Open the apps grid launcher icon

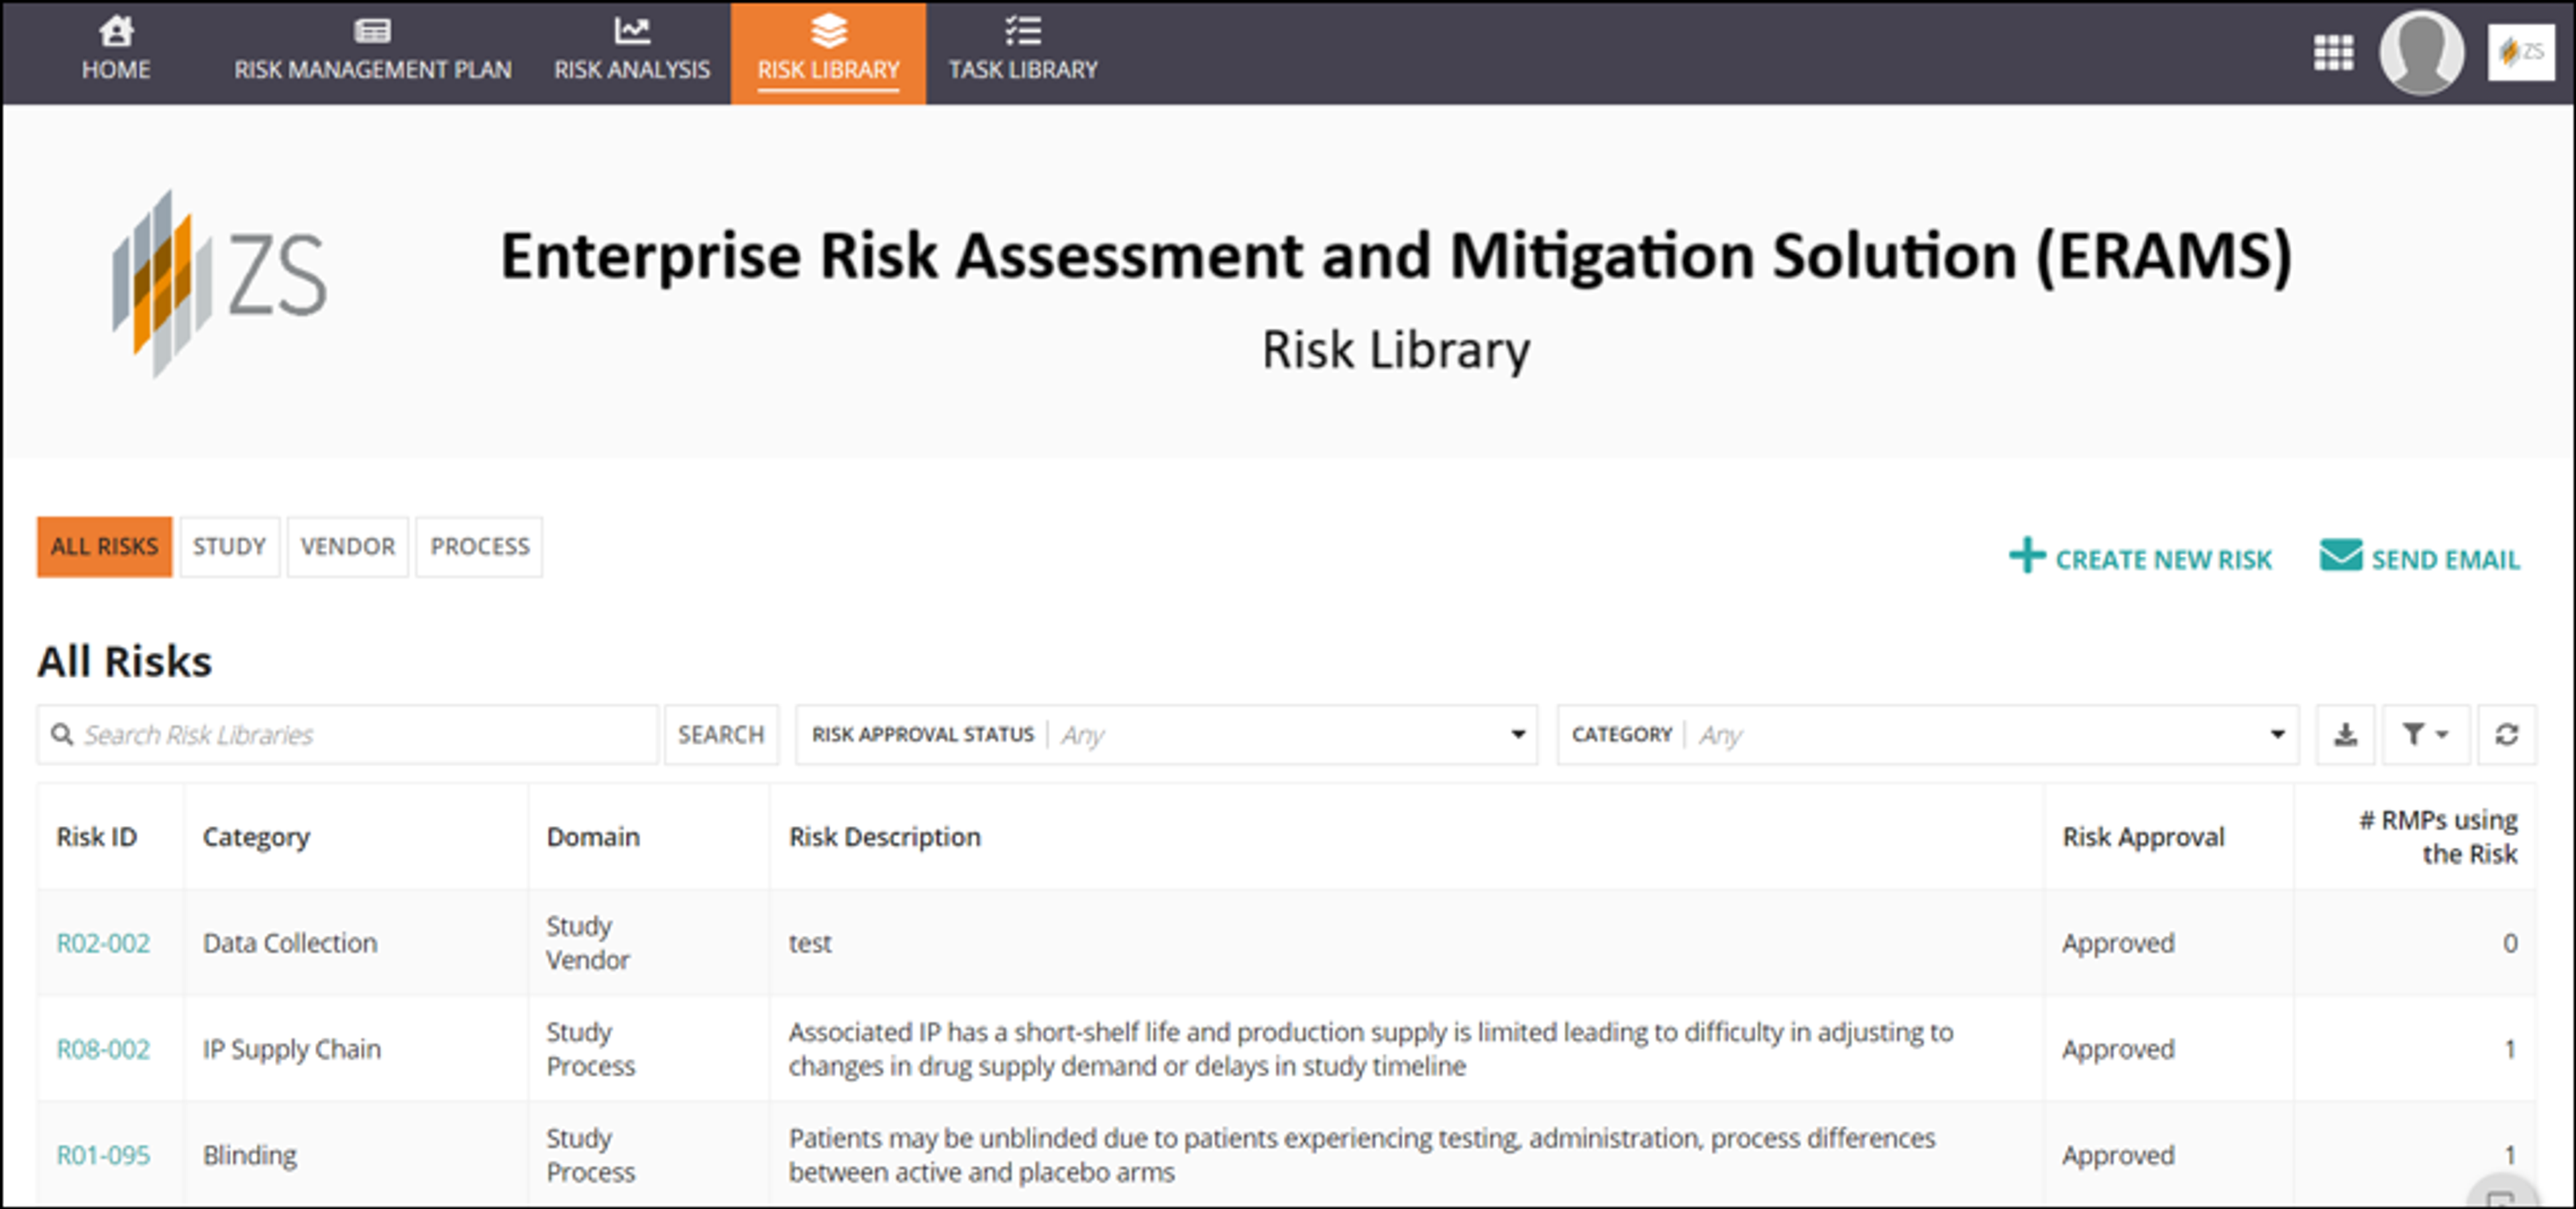pyautogui.click(x=2333, y=53)
